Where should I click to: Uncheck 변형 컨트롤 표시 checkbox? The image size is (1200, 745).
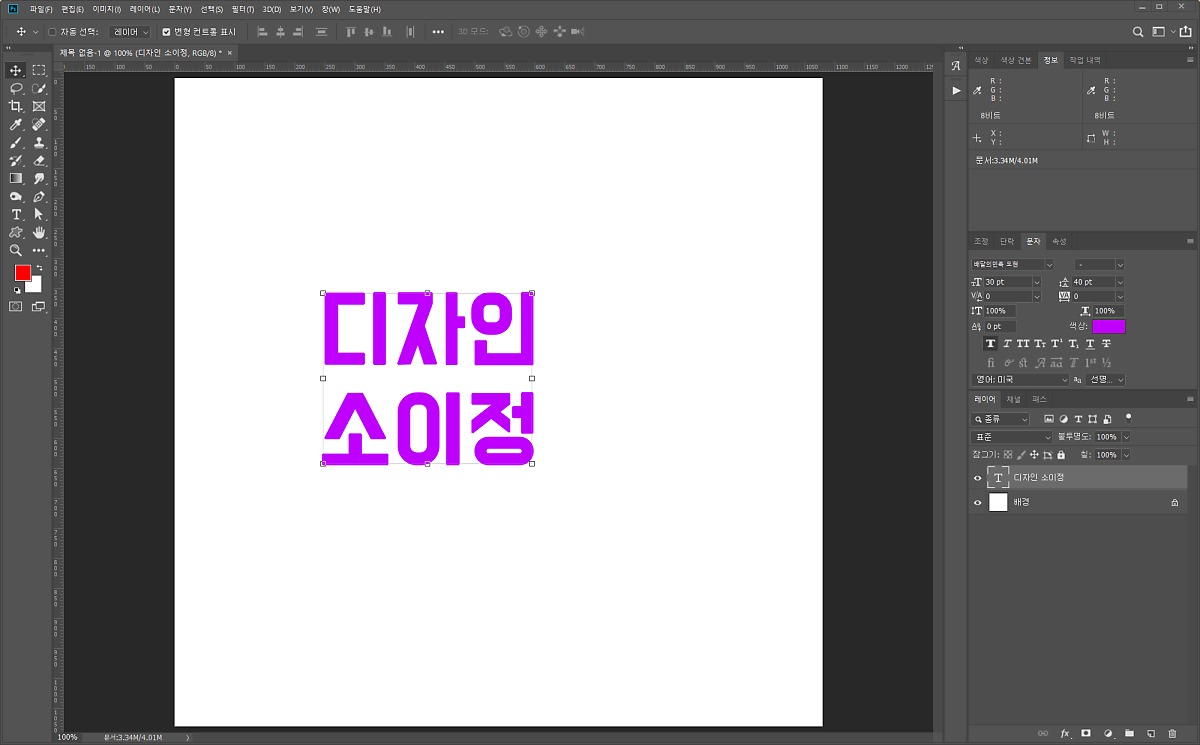tap(166, 32)
